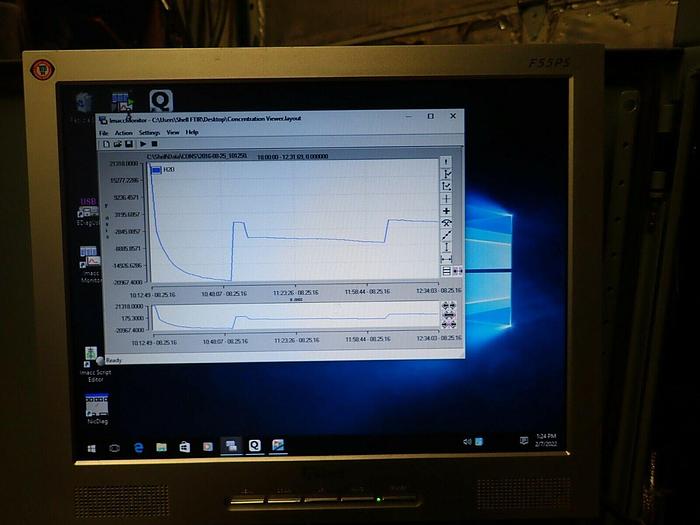The height and width of the screenshot is (525, 700).
Task: Open Task View on the taskbar
Action: [x=115, y=448]
